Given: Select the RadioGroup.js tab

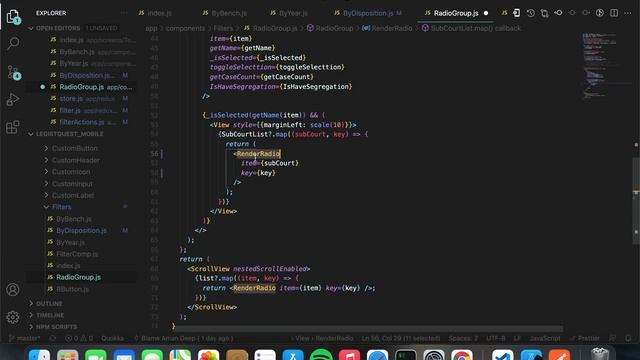Looking at the screenshot, I should coord(456,13).
